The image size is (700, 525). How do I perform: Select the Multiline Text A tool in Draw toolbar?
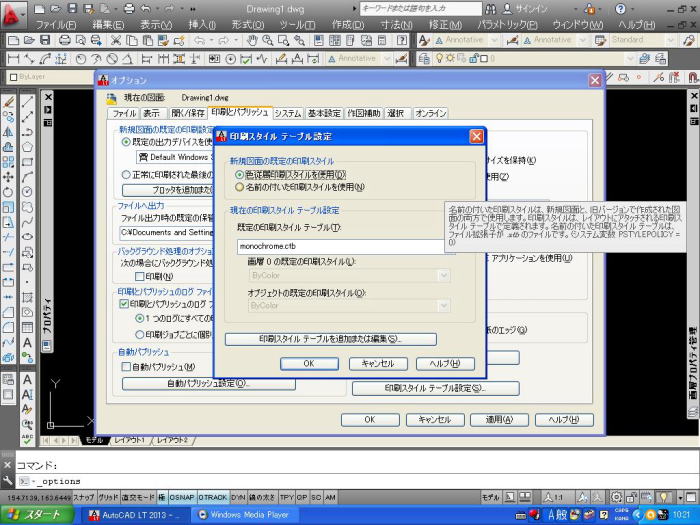(x=27, y=342)
